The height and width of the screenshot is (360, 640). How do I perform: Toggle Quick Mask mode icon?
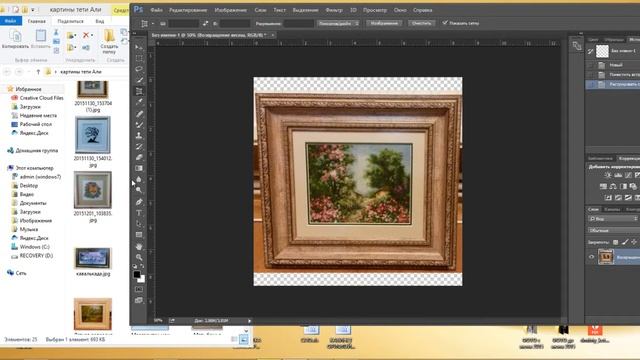coord(139,289)
